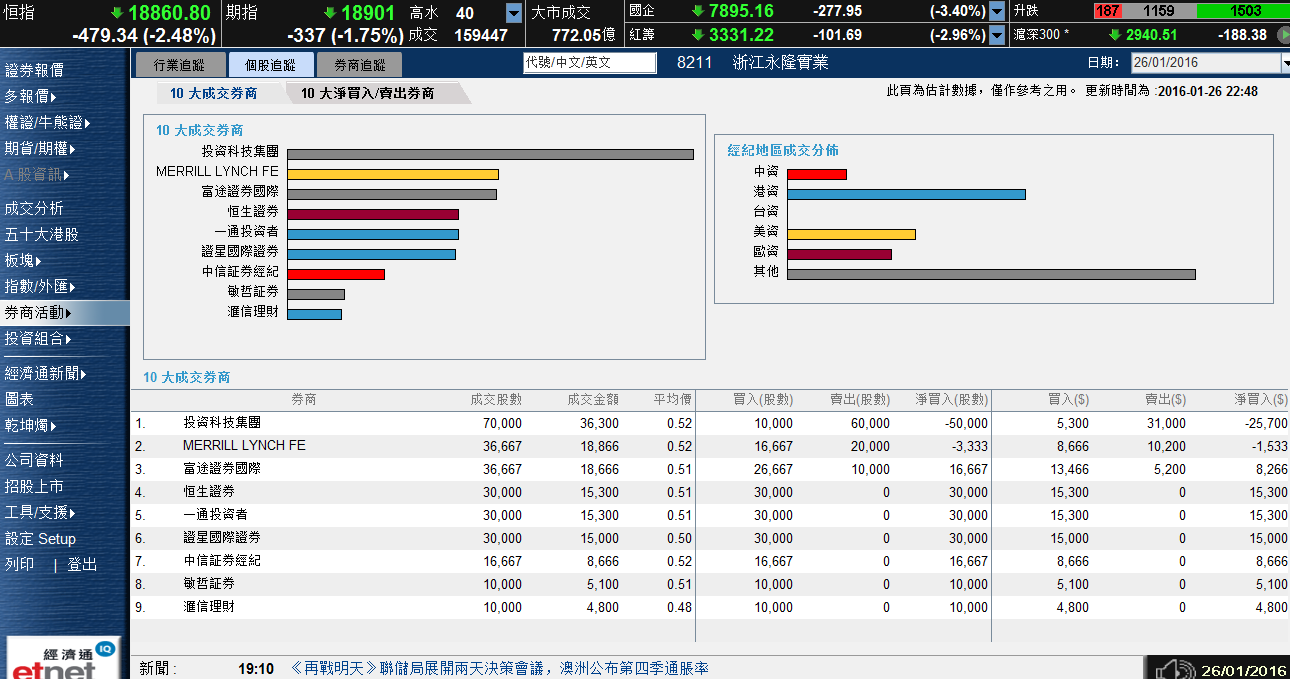Open 證券報價 in the sidebar

tap(34, 71)
